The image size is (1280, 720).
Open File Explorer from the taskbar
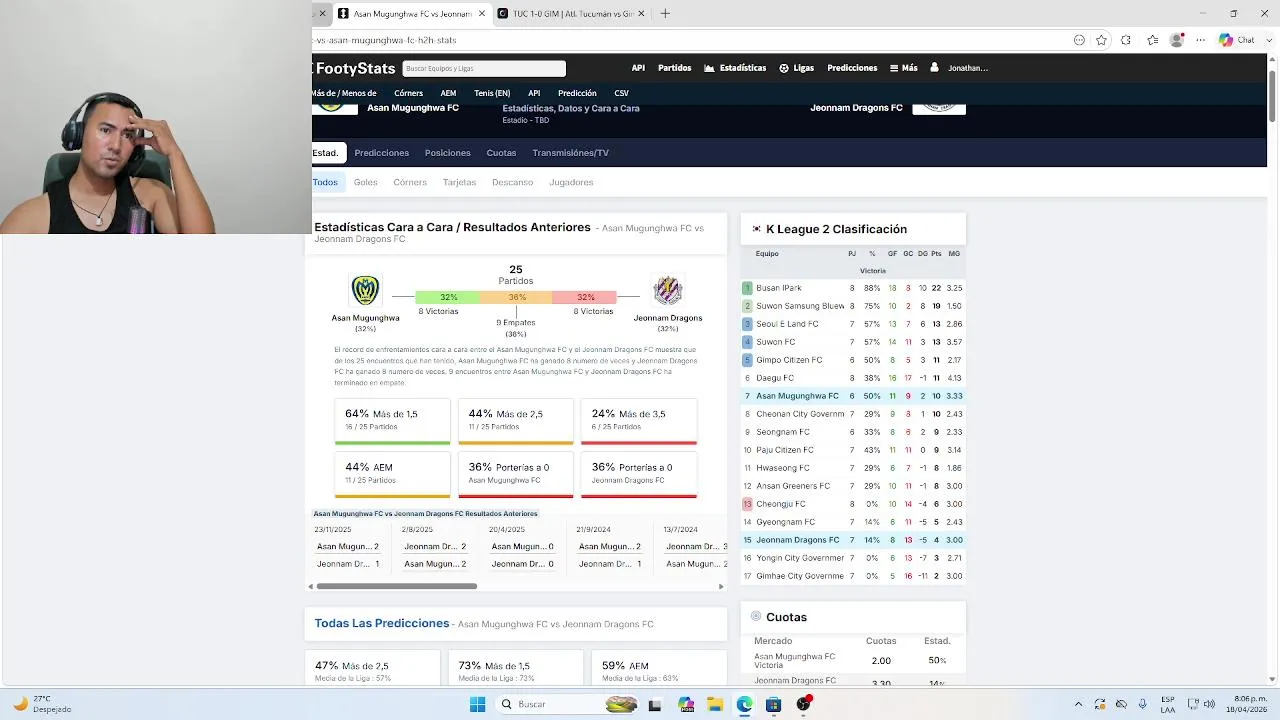715,704
